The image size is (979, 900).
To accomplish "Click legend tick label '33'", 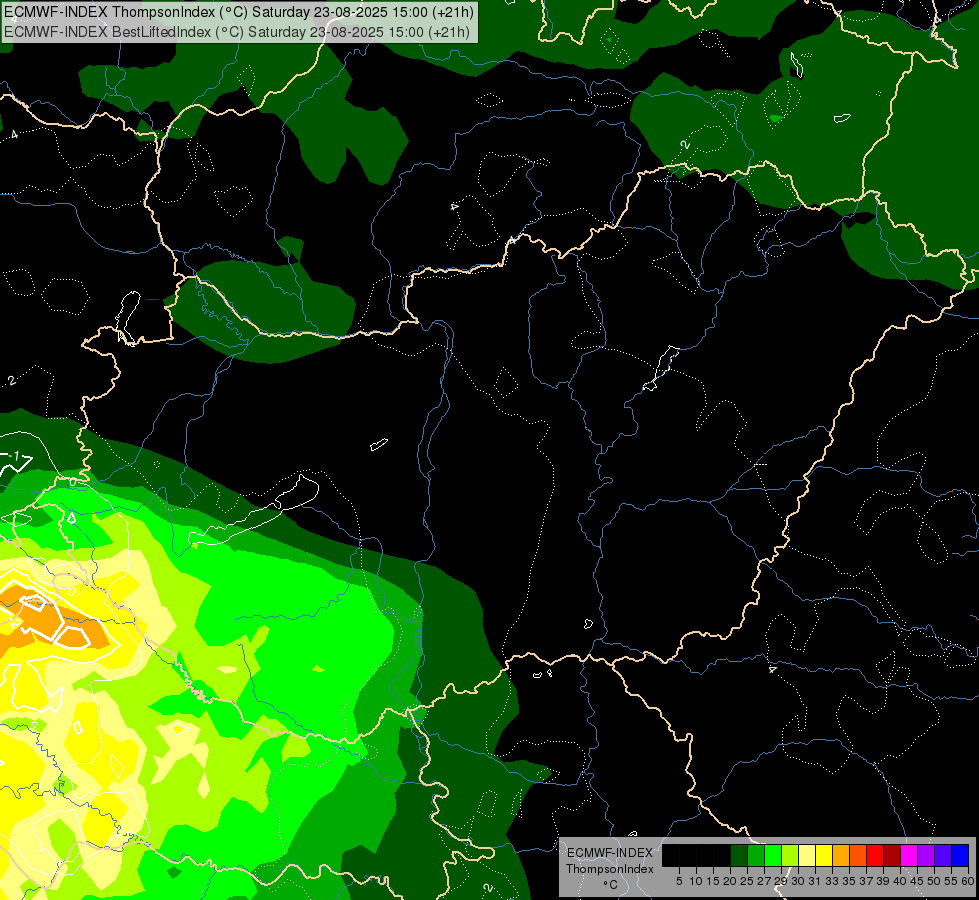I will [832, 881].
